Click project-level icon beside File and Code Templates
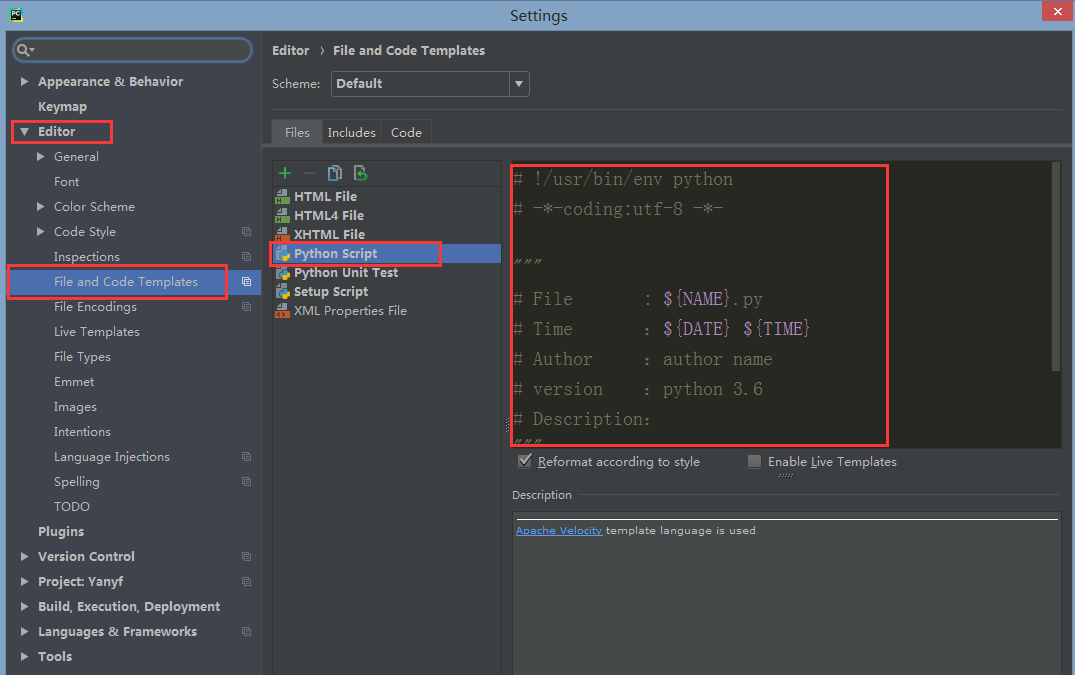1075x675 pixels. tap(246, 282)
